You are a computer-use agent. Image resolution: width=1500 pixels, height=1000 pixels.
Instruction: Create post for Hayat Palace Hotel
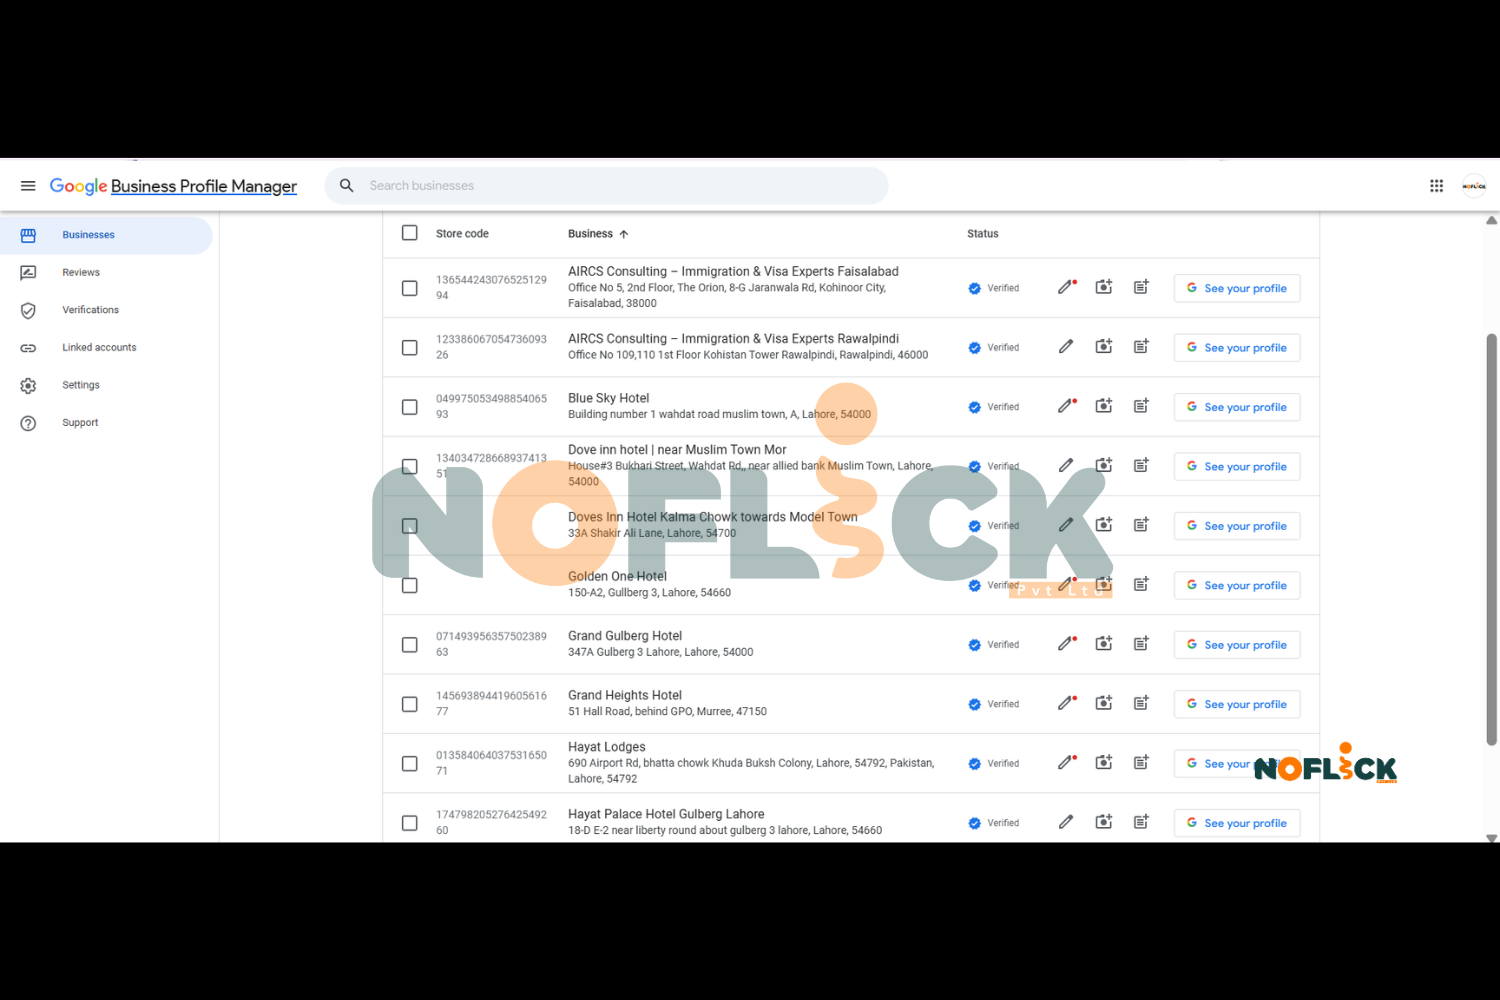(x=1141, y=822)
